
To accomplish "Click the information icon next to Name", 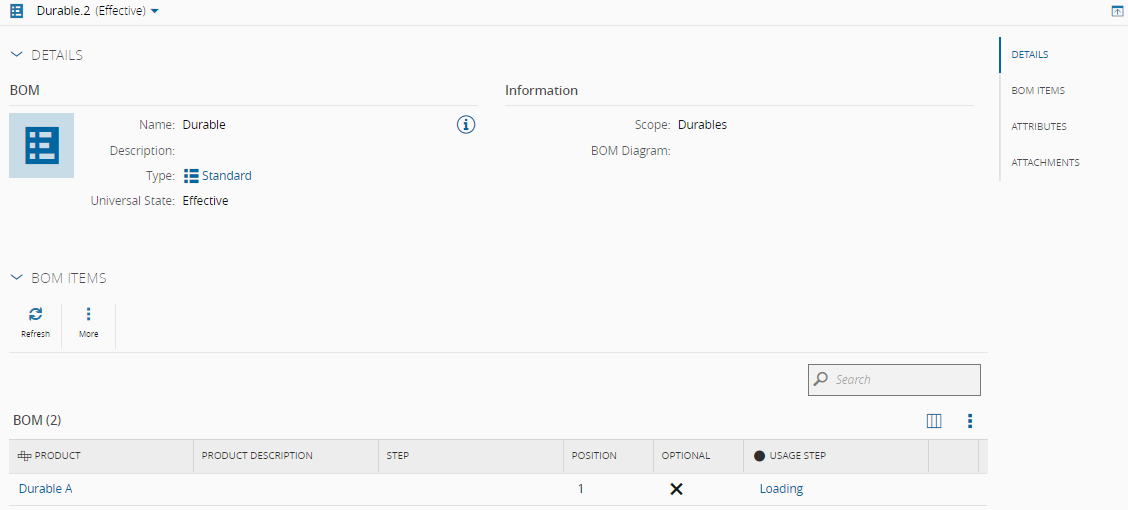I will [x=465, y=125].
